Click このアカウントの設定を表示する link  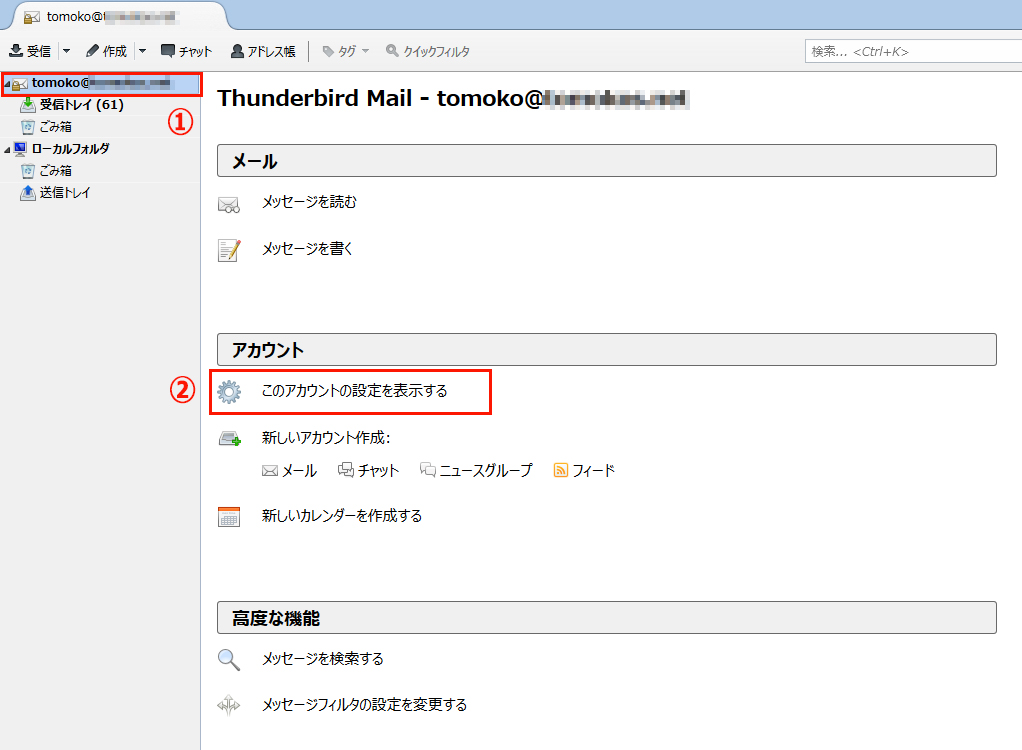355,390
